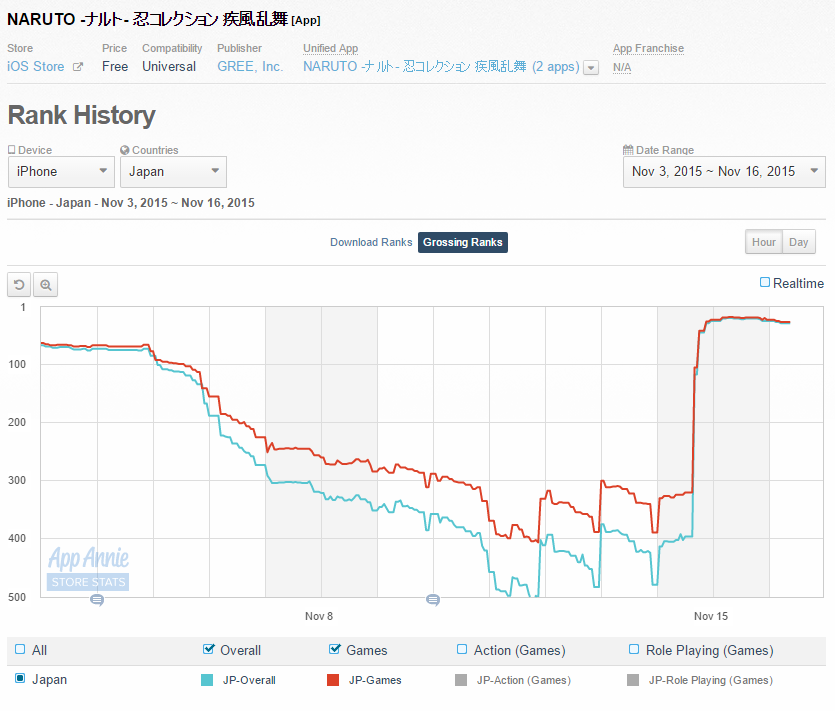This screenshot has height=711, width=835.
Task: Click the Rank History heading
Action: (81, 115)
